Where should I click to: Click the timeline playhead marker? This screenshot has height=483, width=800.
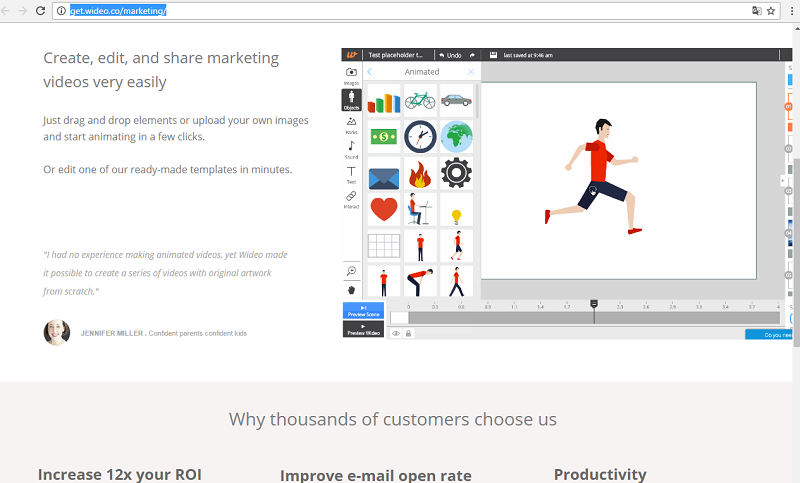tap(594, 304)
